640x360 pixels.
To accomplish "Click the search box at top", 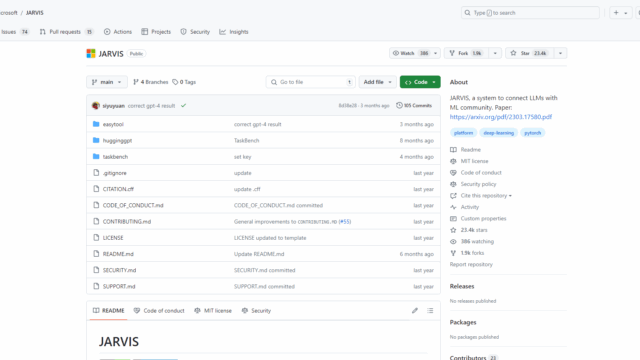I will coord(530,13).
